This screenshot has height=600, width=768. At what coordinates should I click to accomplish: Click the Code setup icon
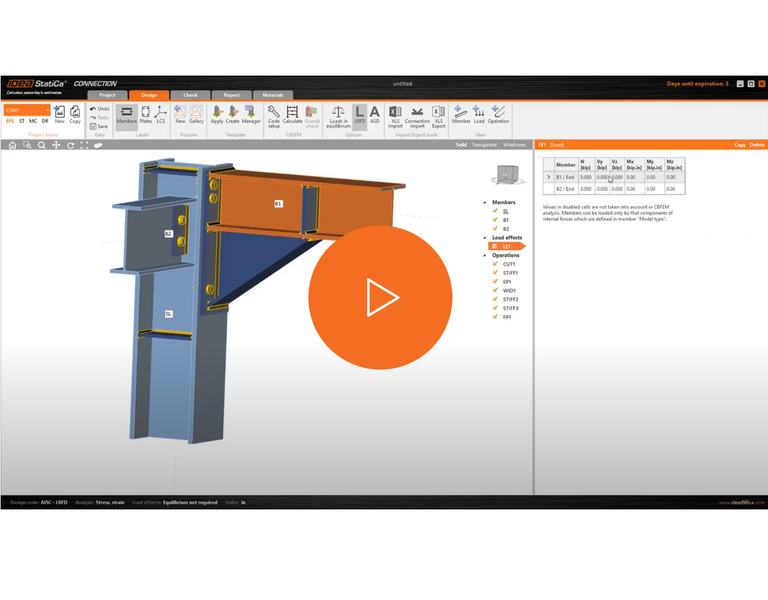[273, 115]
